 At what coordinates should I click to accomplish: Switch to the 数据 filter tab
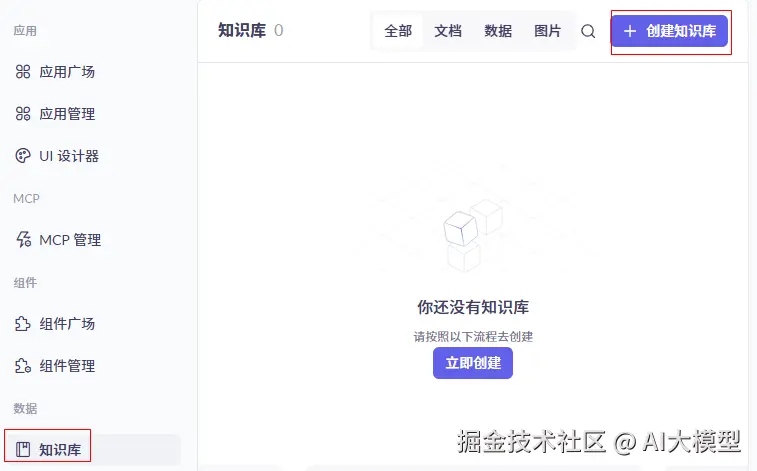pos(498,31)
